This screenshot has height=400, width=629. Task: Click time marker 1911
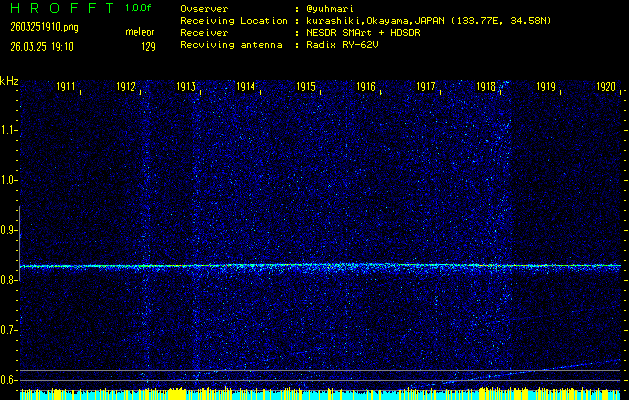[65, 86]
